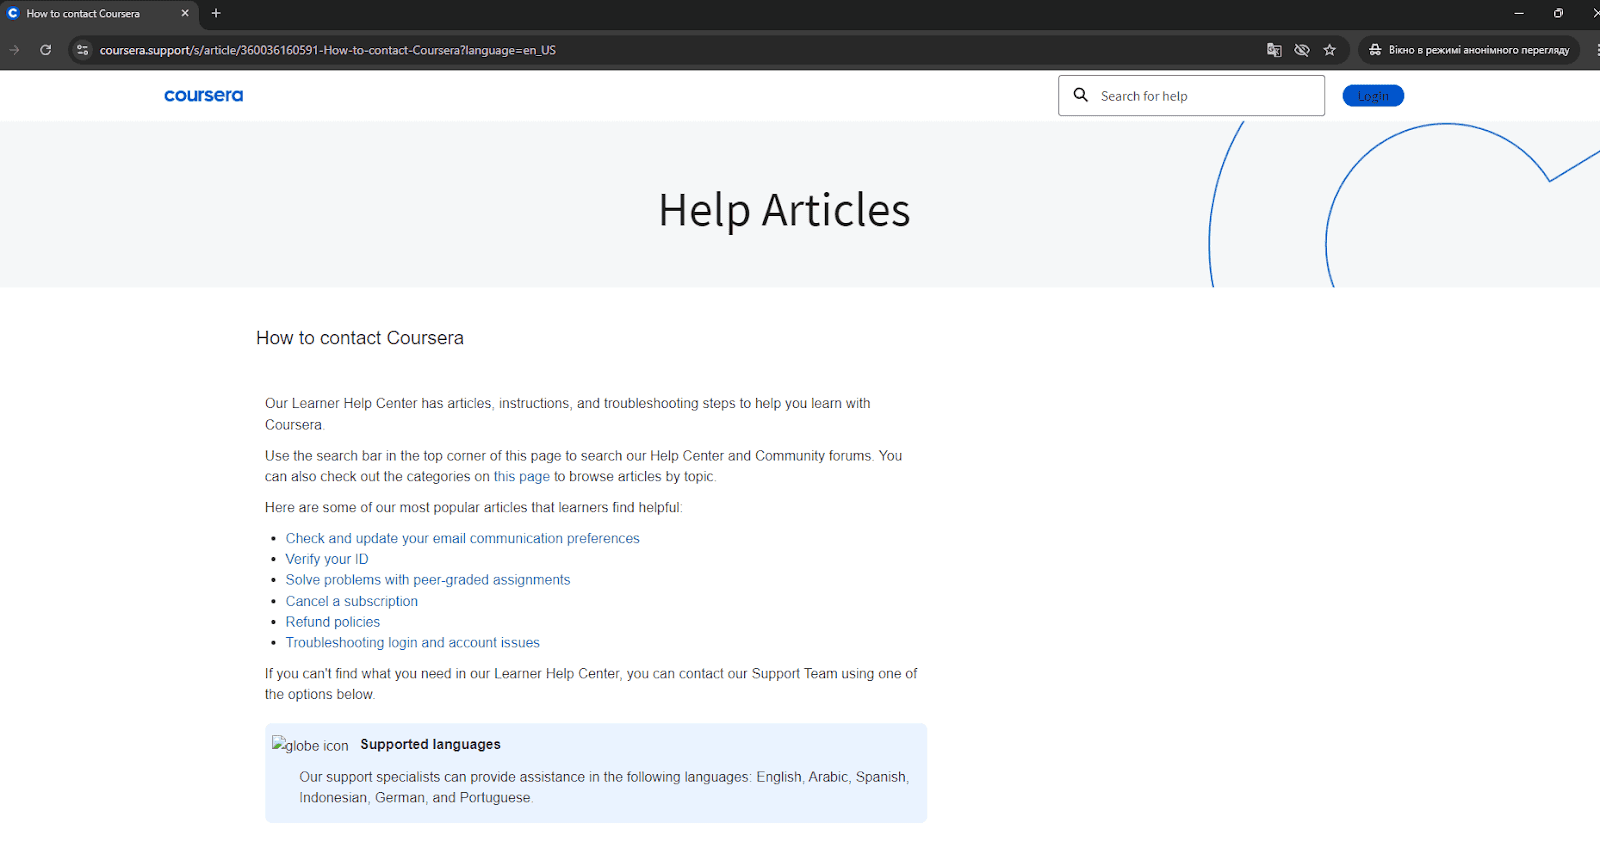Click the Coursera logo

tap(203, 96)
